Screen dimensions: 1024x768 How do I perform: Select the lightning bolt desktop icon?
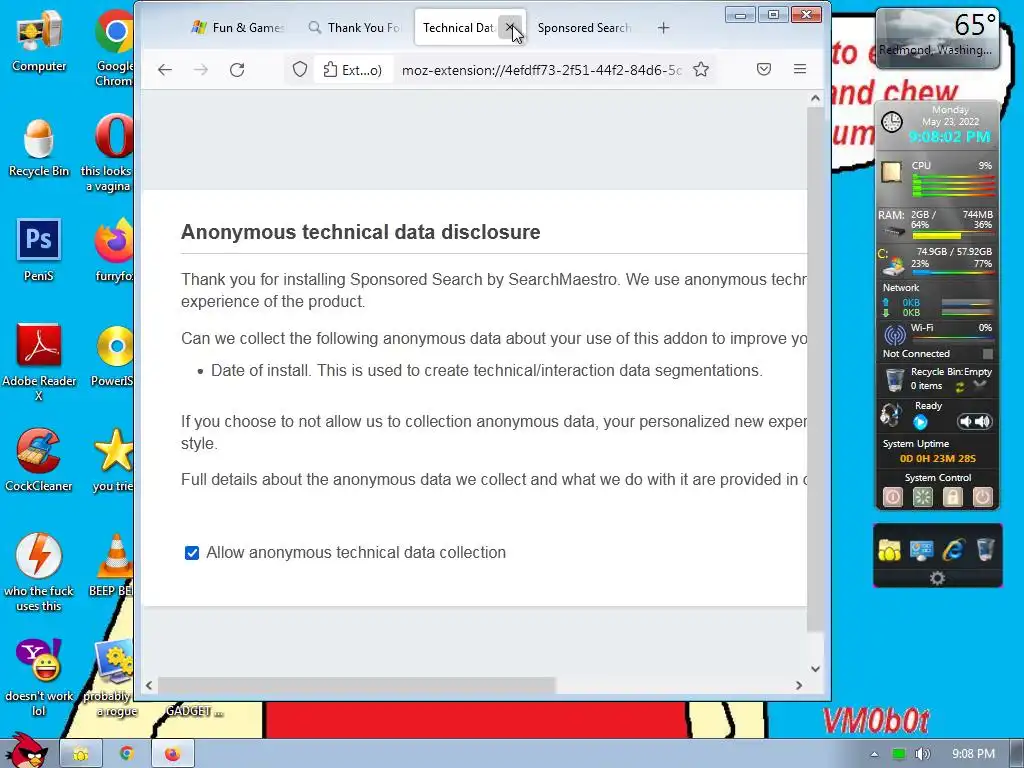tap(39, 573)
